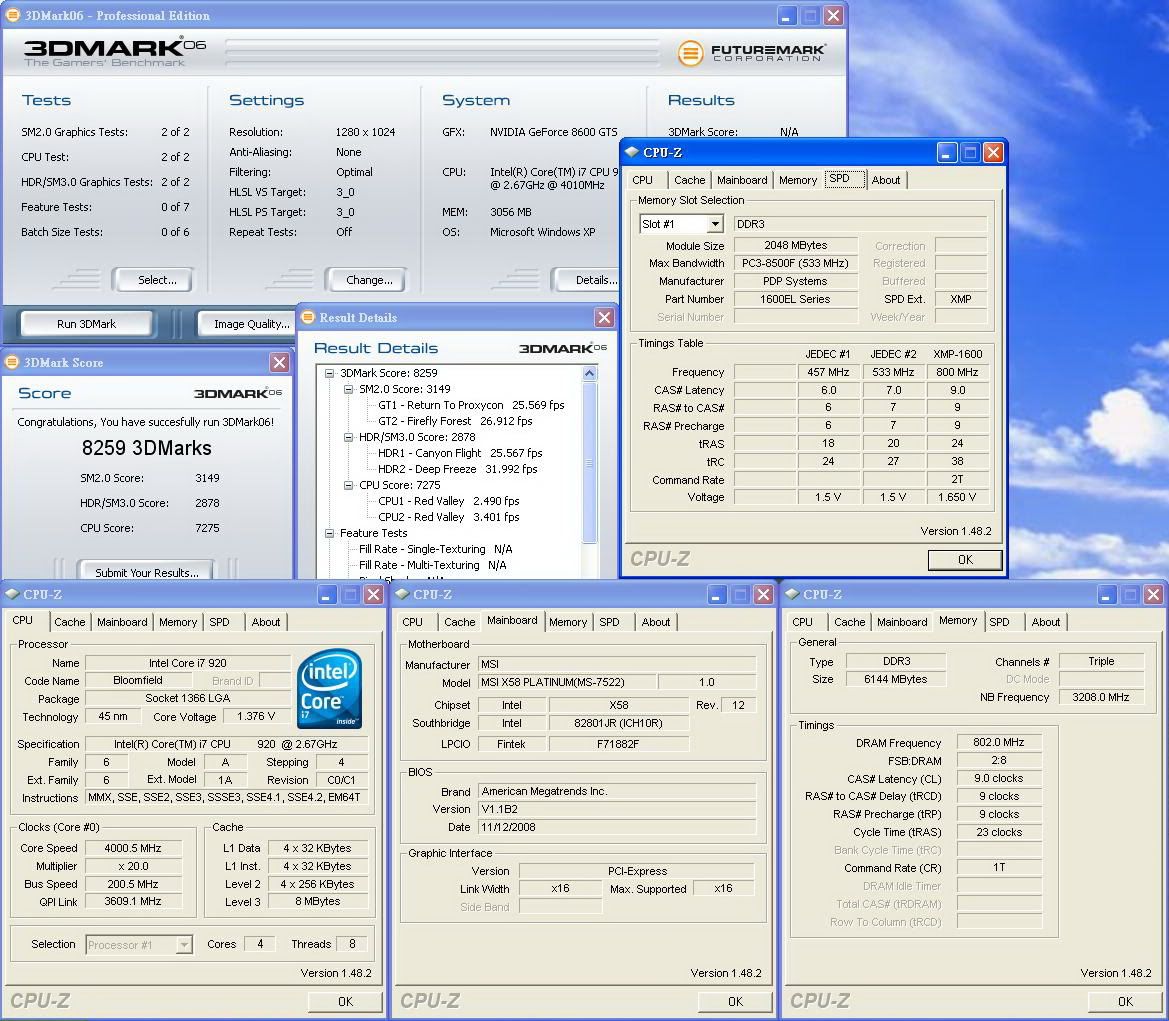Click OK in the SPD CPU-Z window
This screenshot has width=1169, height=1021.
[965, 559]
